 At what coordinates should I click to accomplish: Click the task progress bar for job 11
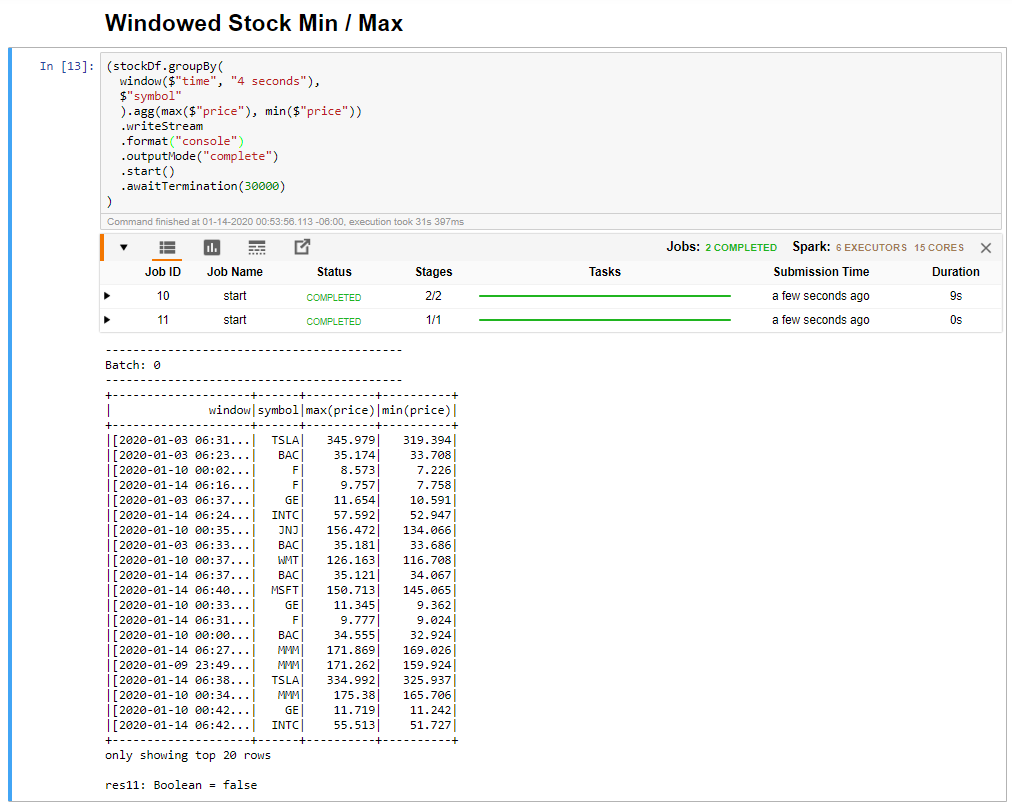click(604, 319)
